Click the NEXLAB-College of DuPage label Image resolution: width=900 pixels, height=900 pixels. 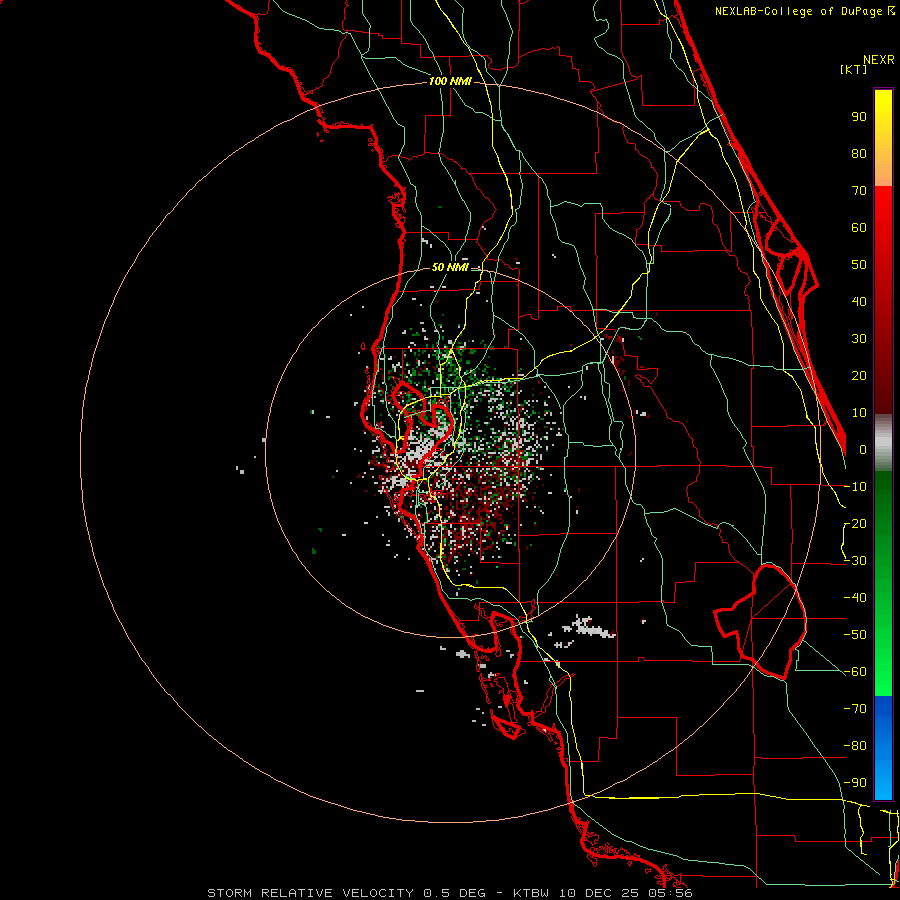pos(804,11)
